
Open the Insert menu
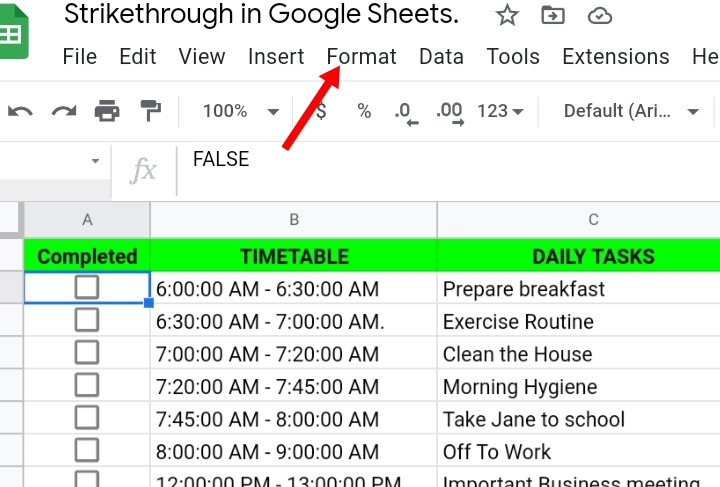tap(276, 57)
